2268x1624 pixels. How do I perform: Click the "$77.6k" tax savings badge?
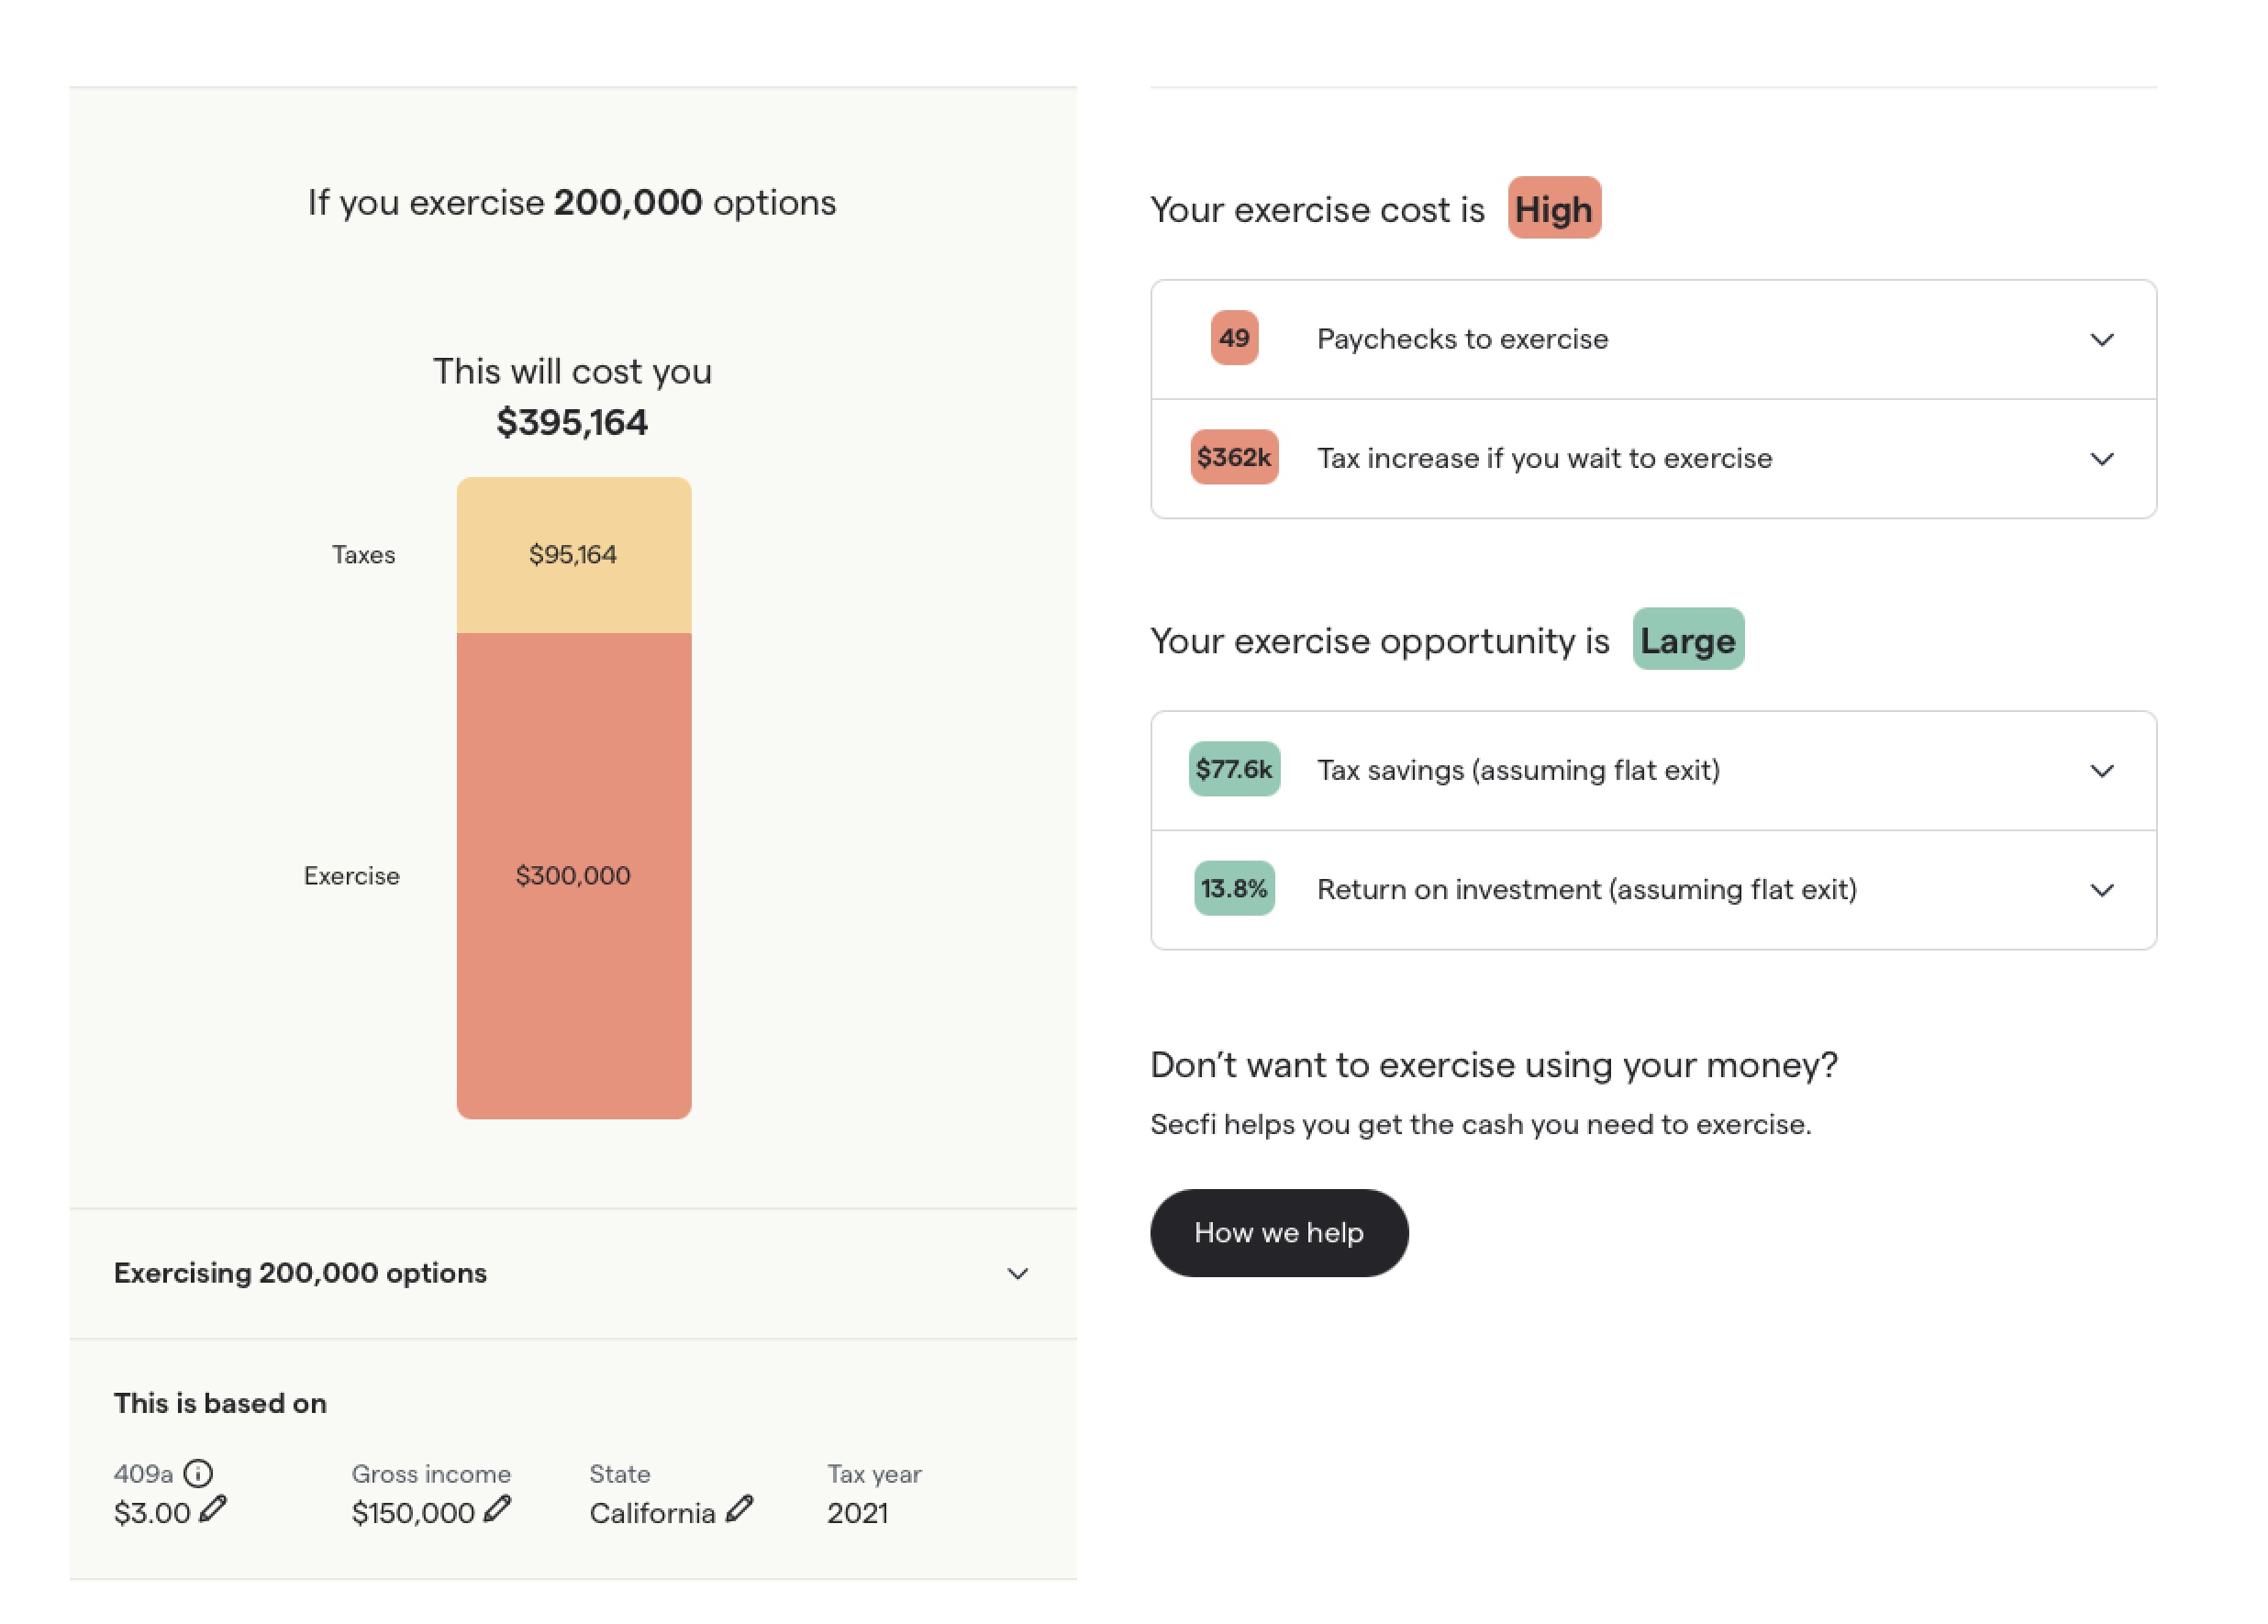tap(1234, 770)
